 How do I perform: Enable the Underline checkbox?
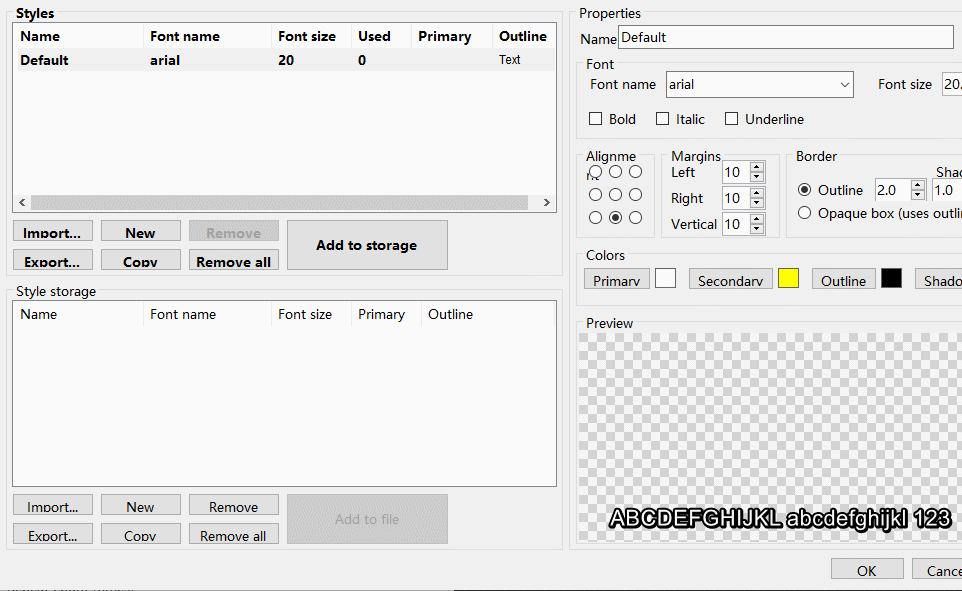point(730,118)
